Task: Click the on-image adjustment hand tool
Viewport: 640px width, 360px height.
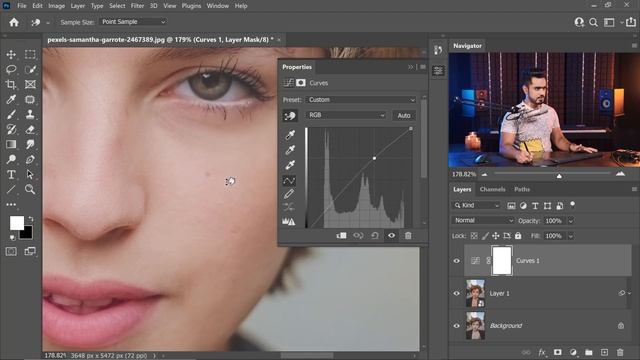Action: point(290,116)
